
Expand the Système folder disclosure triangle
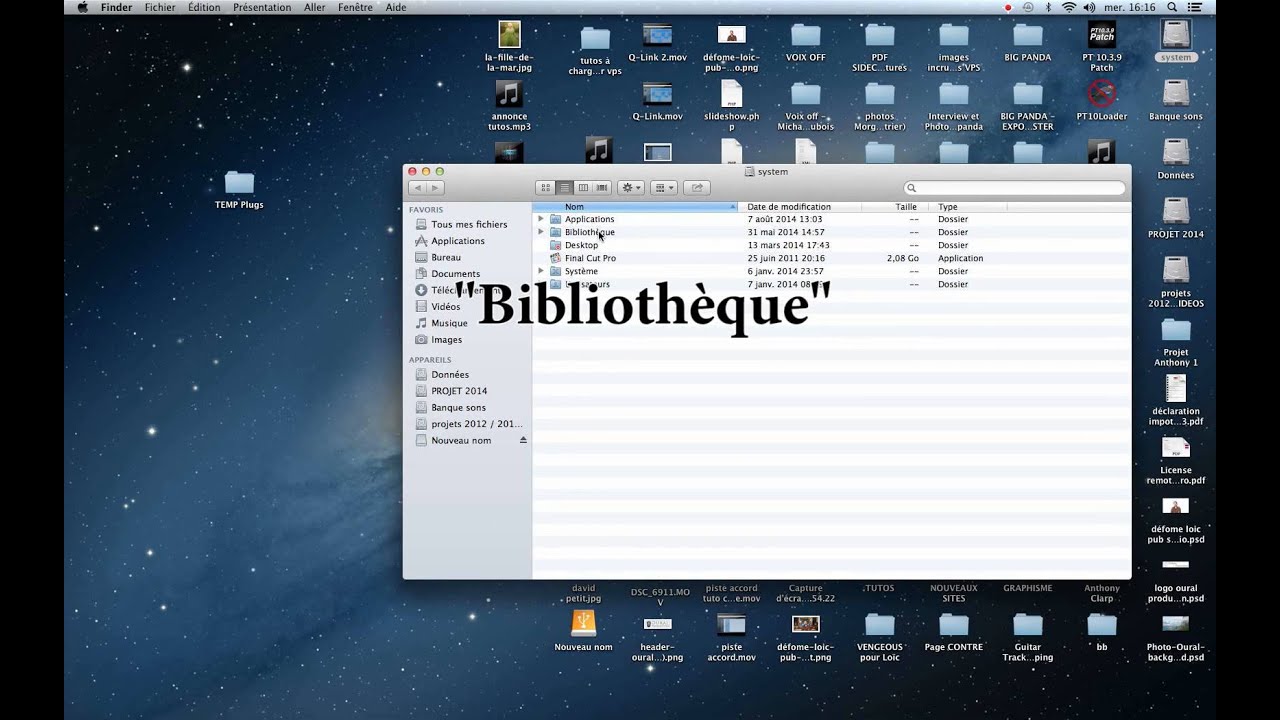[541, 271]
